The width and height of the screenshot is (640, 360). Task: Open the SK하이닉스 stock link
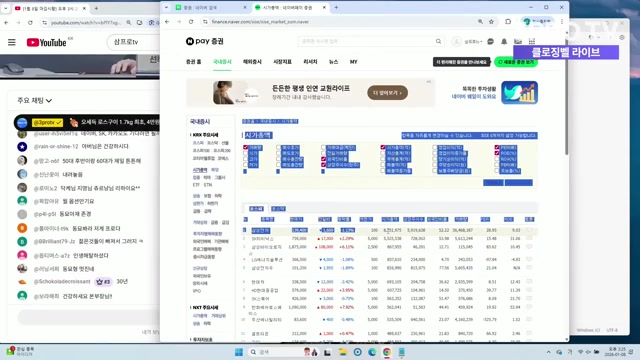coord(262,238)
